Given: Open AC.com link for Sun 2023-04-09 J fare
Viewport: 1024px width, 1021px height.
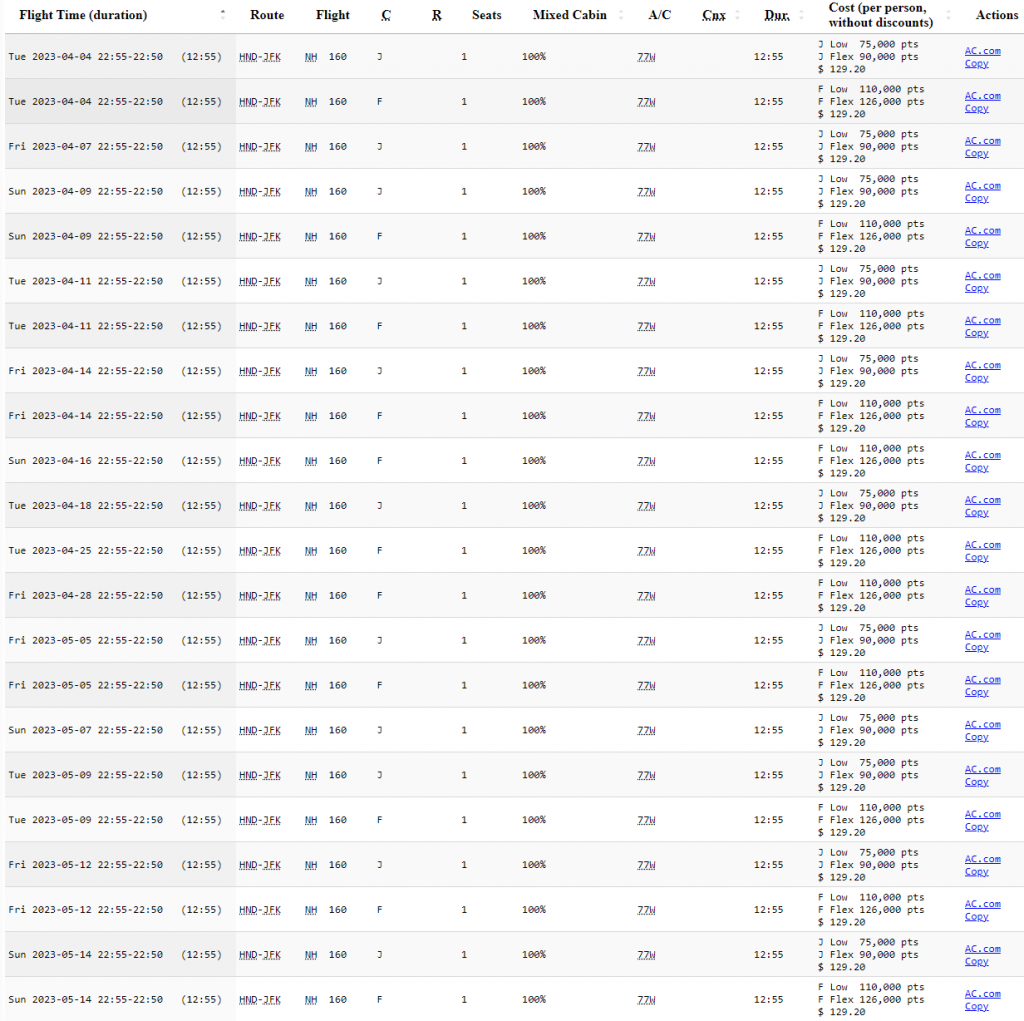Looking at the screenshot, I should click(x=982, y=186).
